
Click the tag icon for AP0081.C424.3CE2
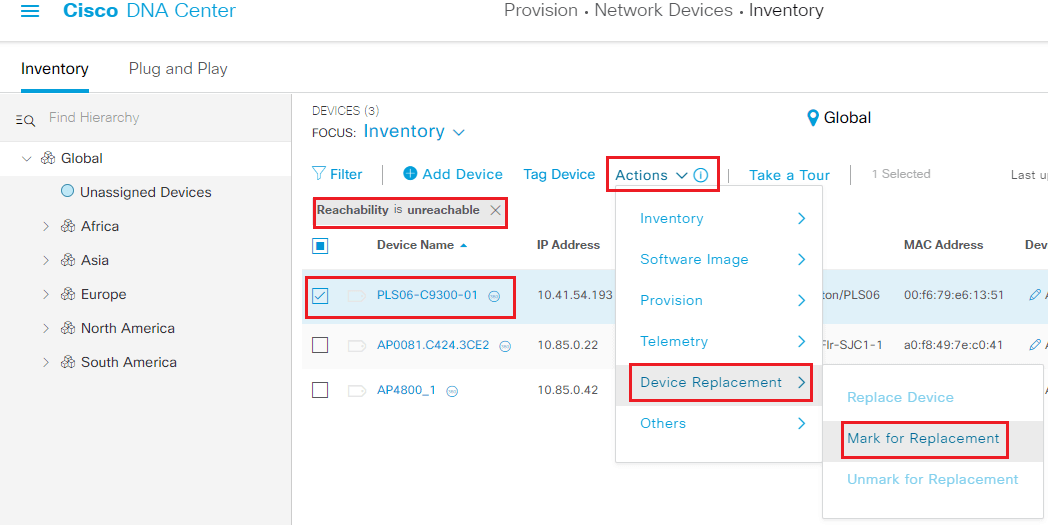tap(357, 346)
